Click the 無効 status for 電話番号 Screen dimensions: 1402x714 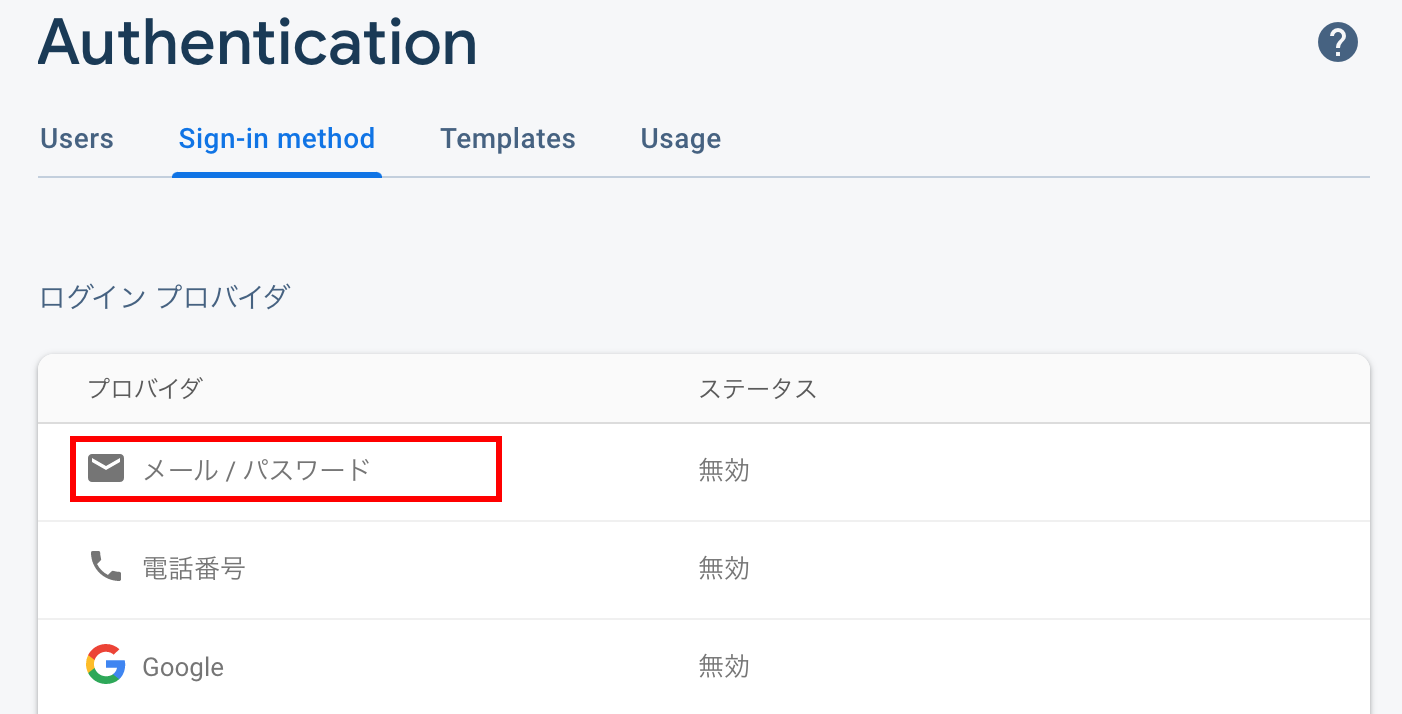(x=724, y=568)
